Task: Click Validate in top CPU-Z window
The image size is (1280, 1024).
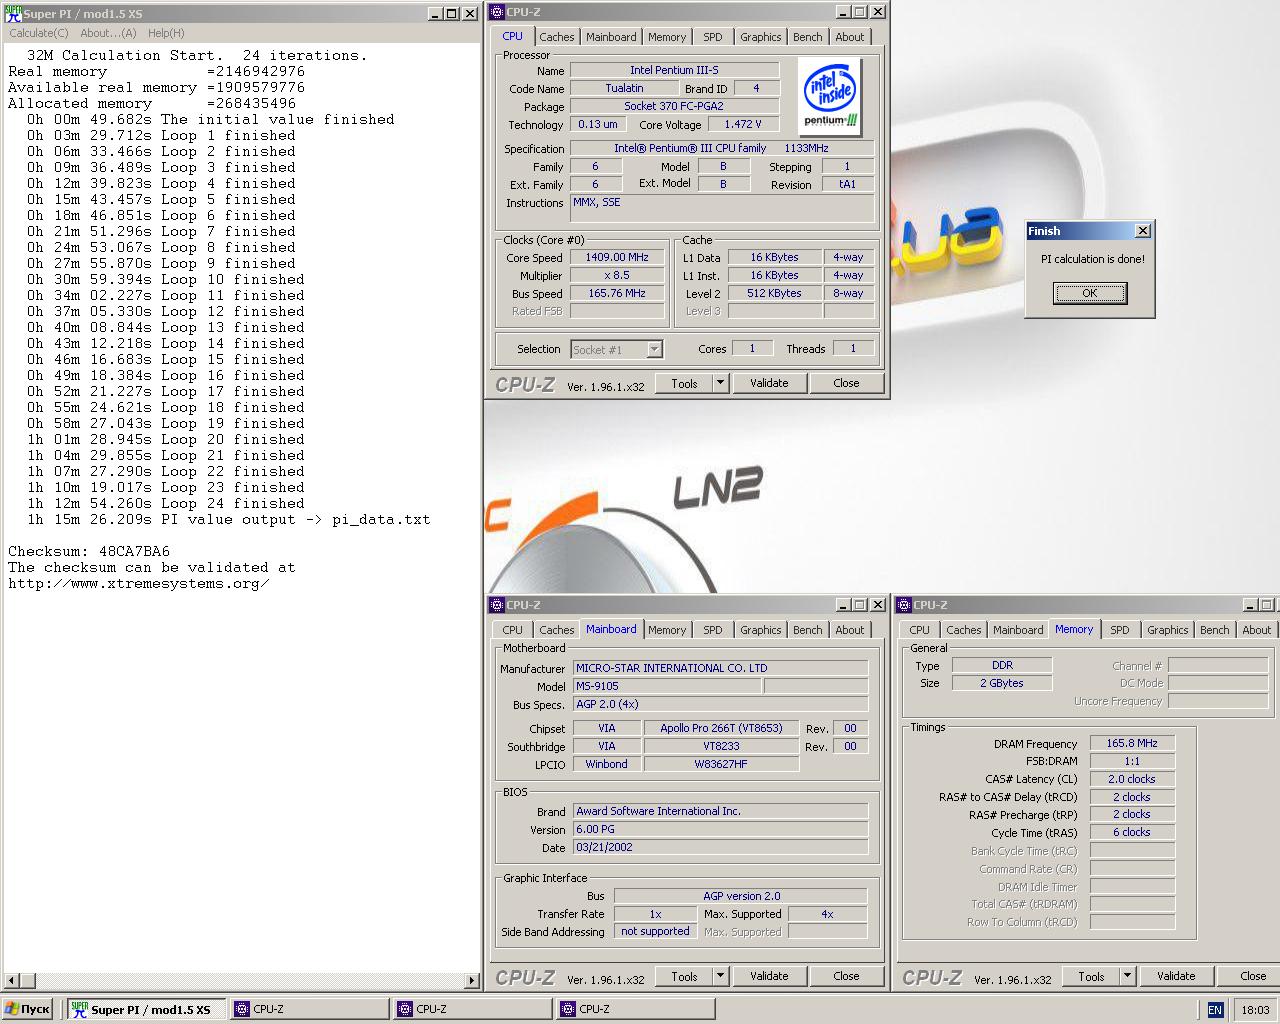Action: tap(769, 383)
